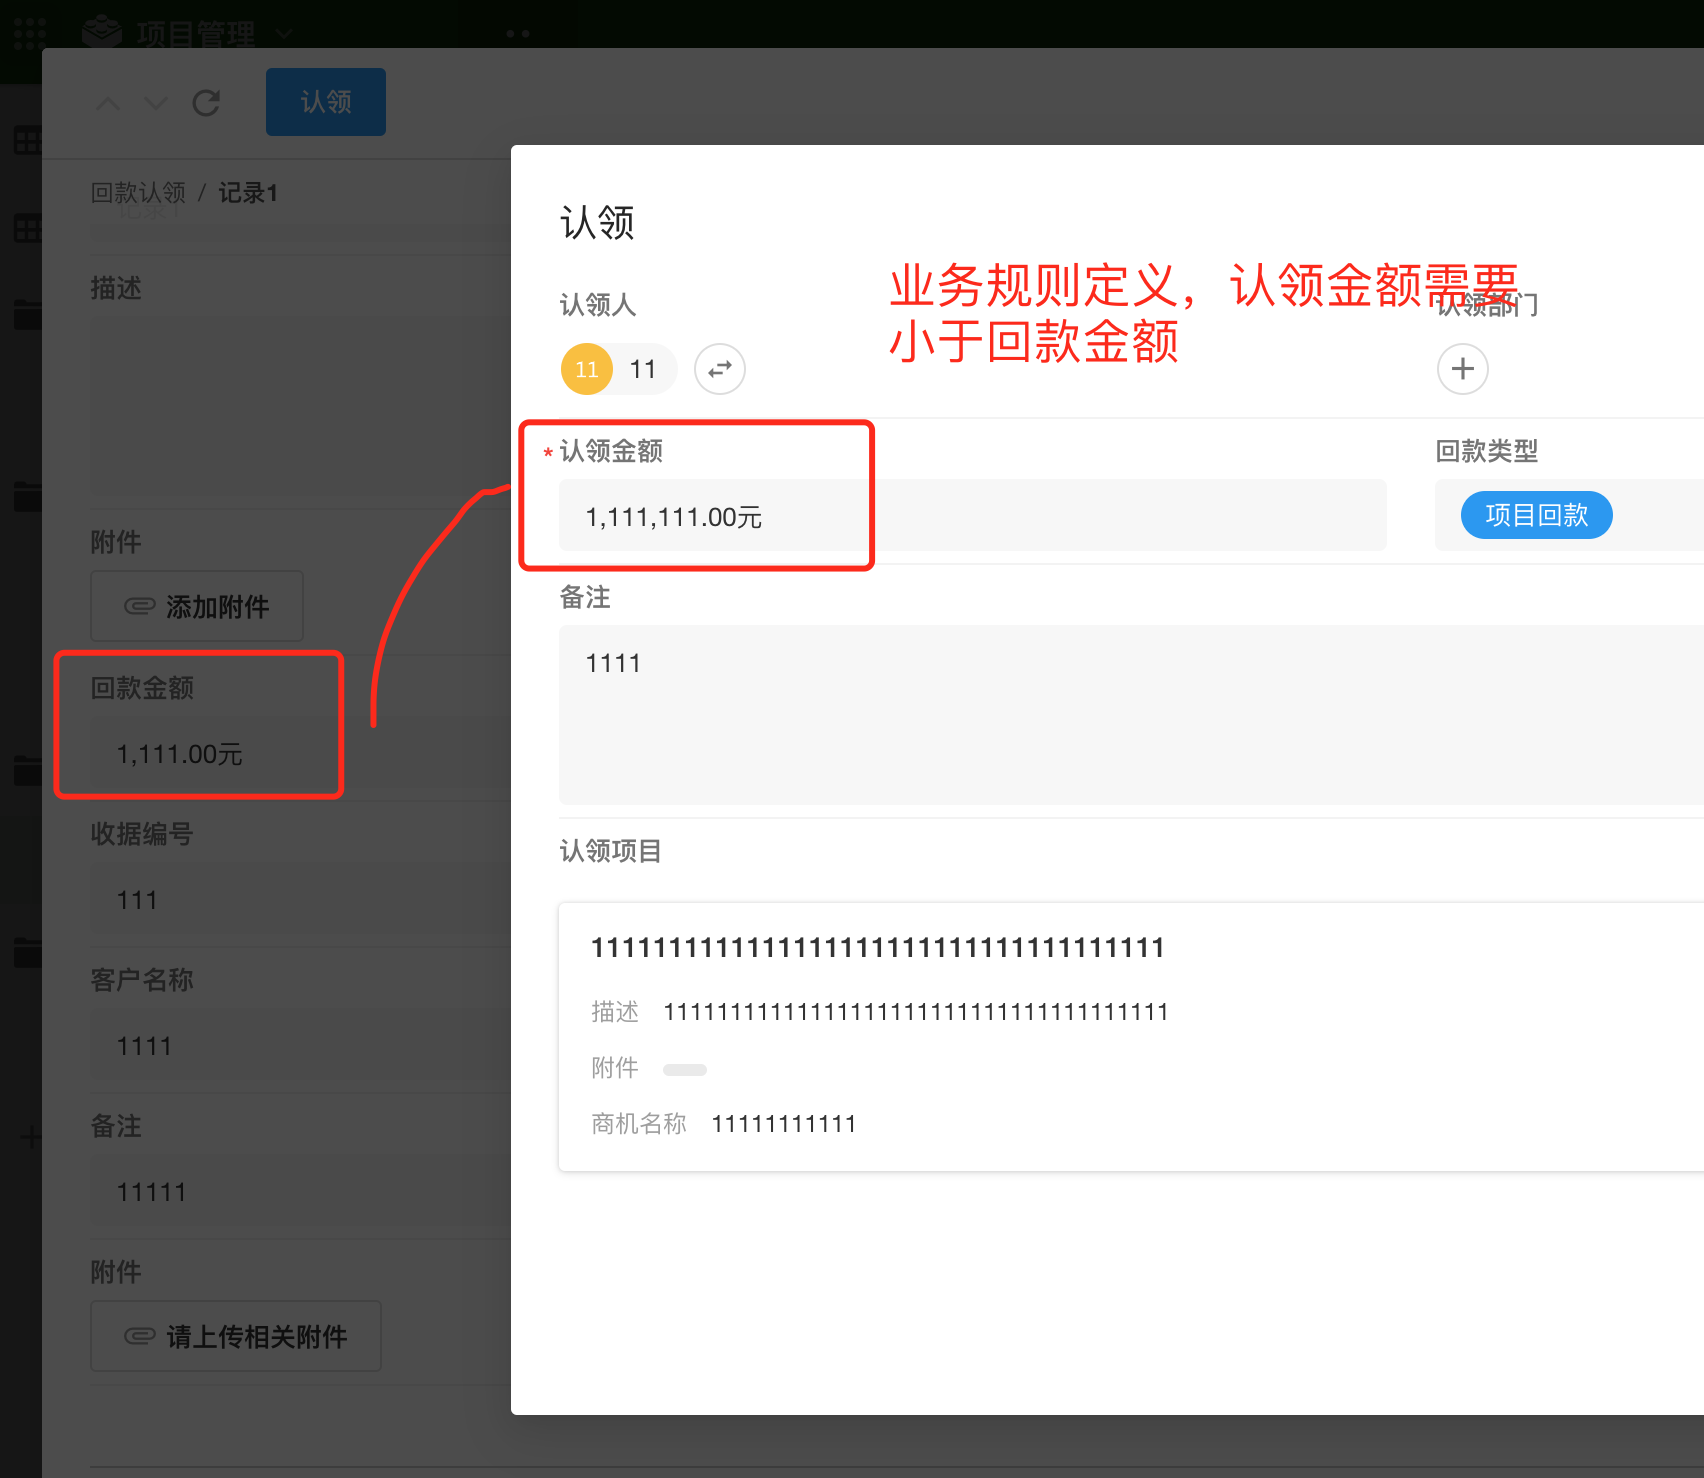Add a department with the plus icon
This screenshot has width=1704, height=1478.
coord(1462,369)
